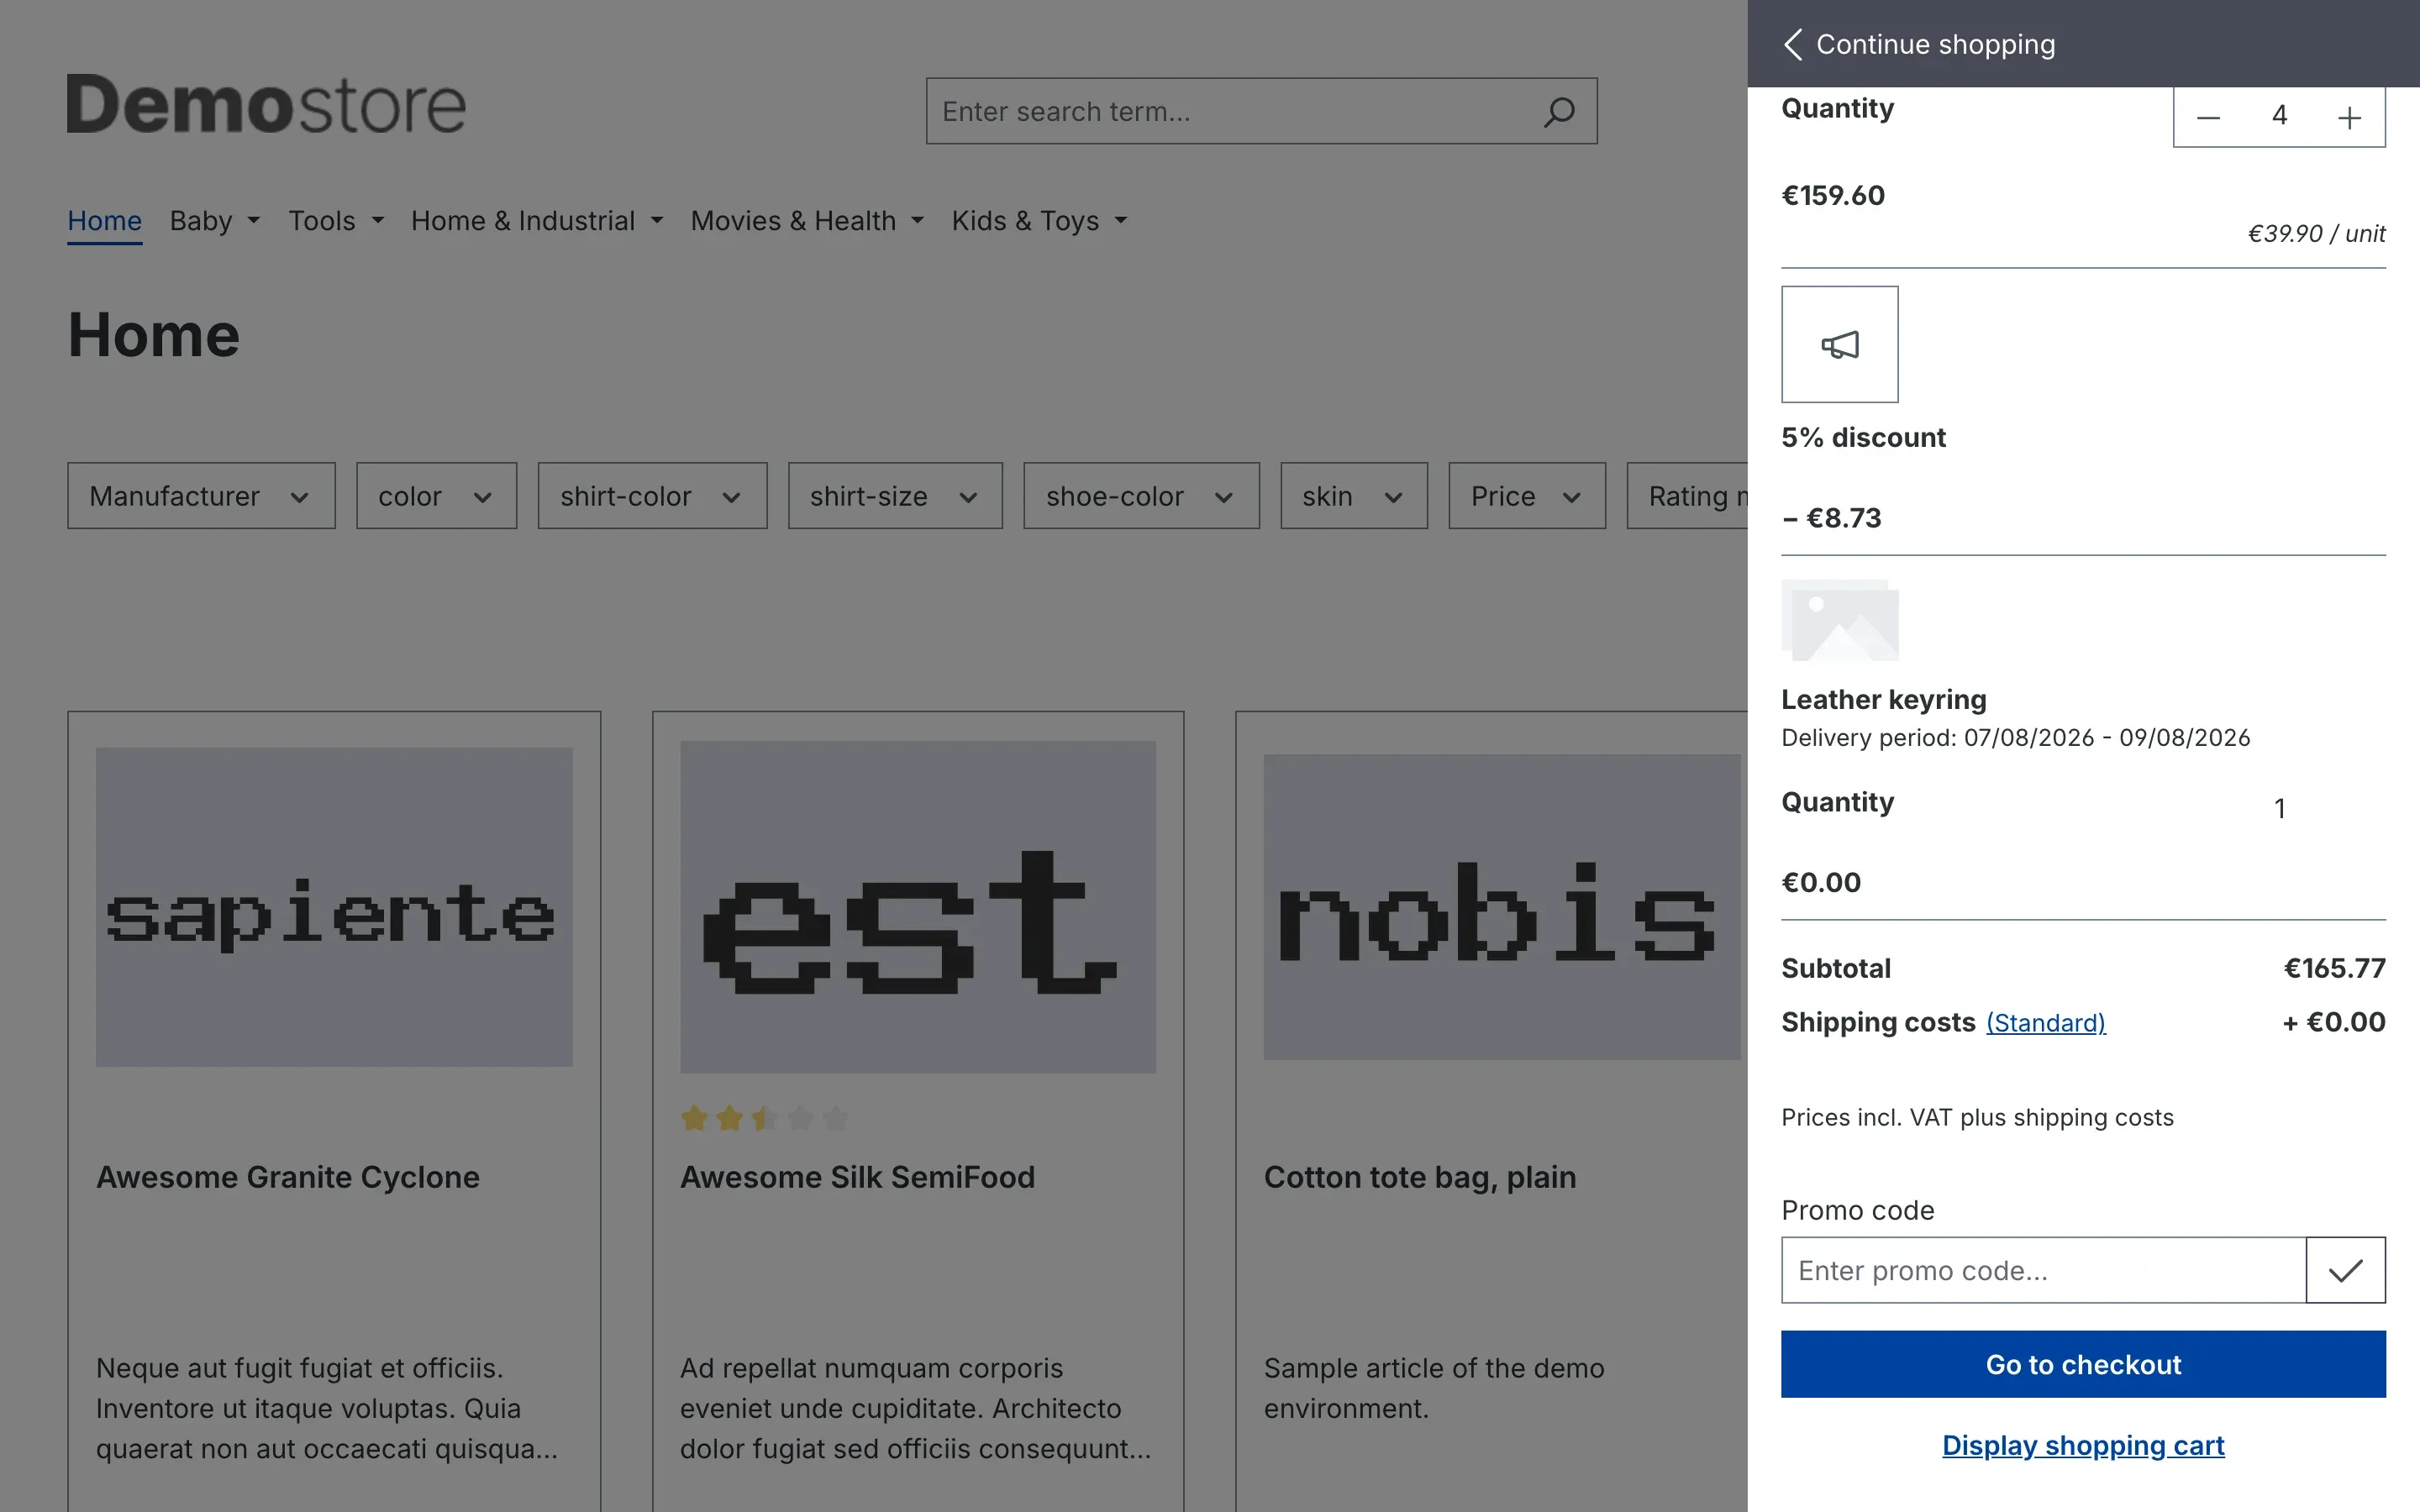
Task: Click the Demostore logo
Action: click(266, 105)
